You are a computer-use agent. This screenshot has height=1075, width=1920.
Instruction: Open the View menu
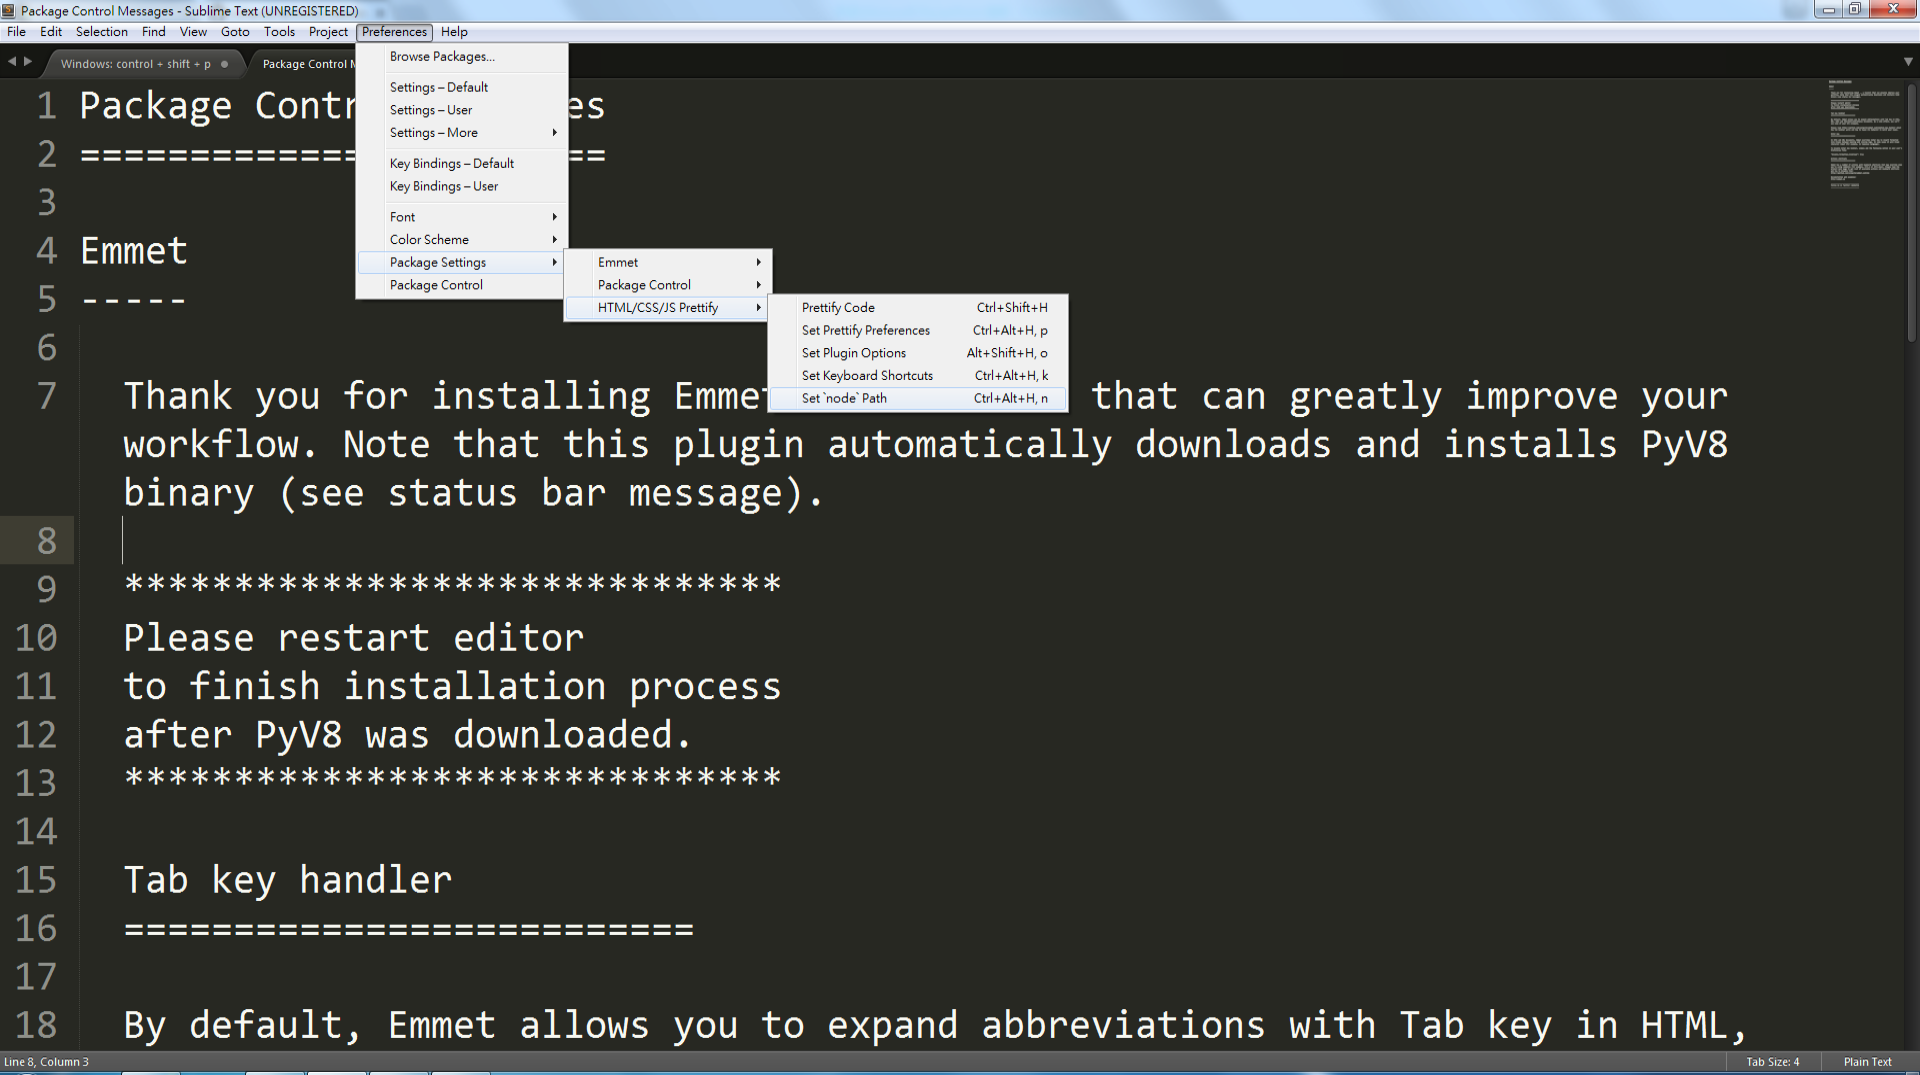[x=193, y=32]
